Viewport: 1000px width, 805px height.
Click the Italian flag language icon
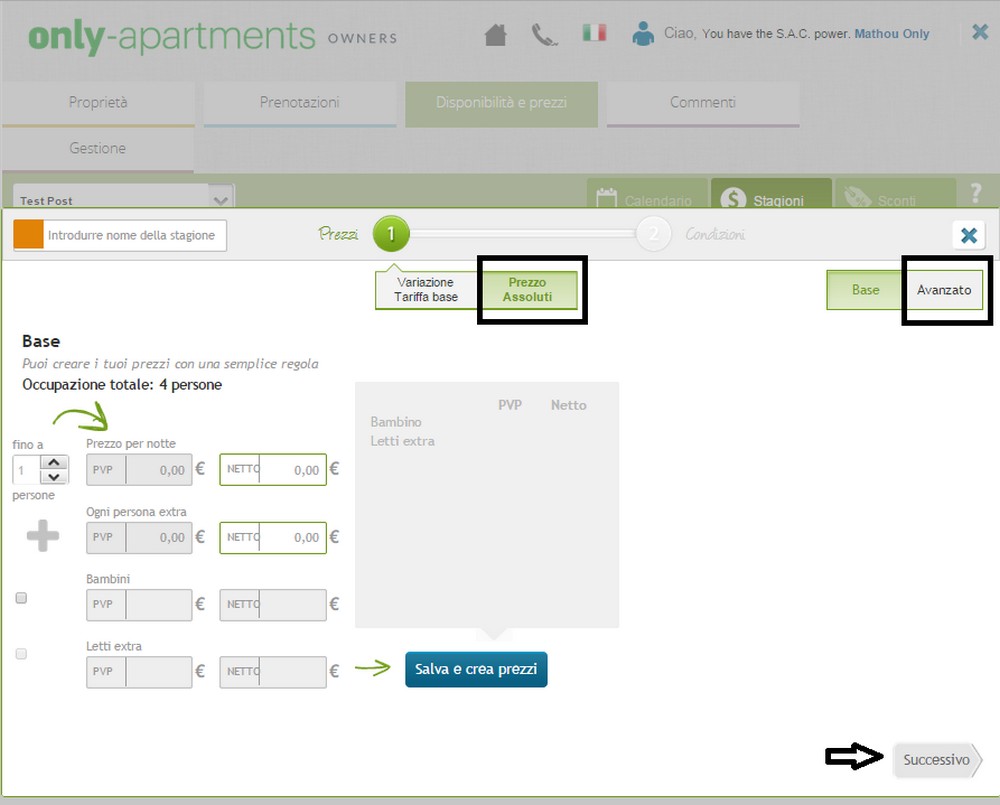pos(594,33)
